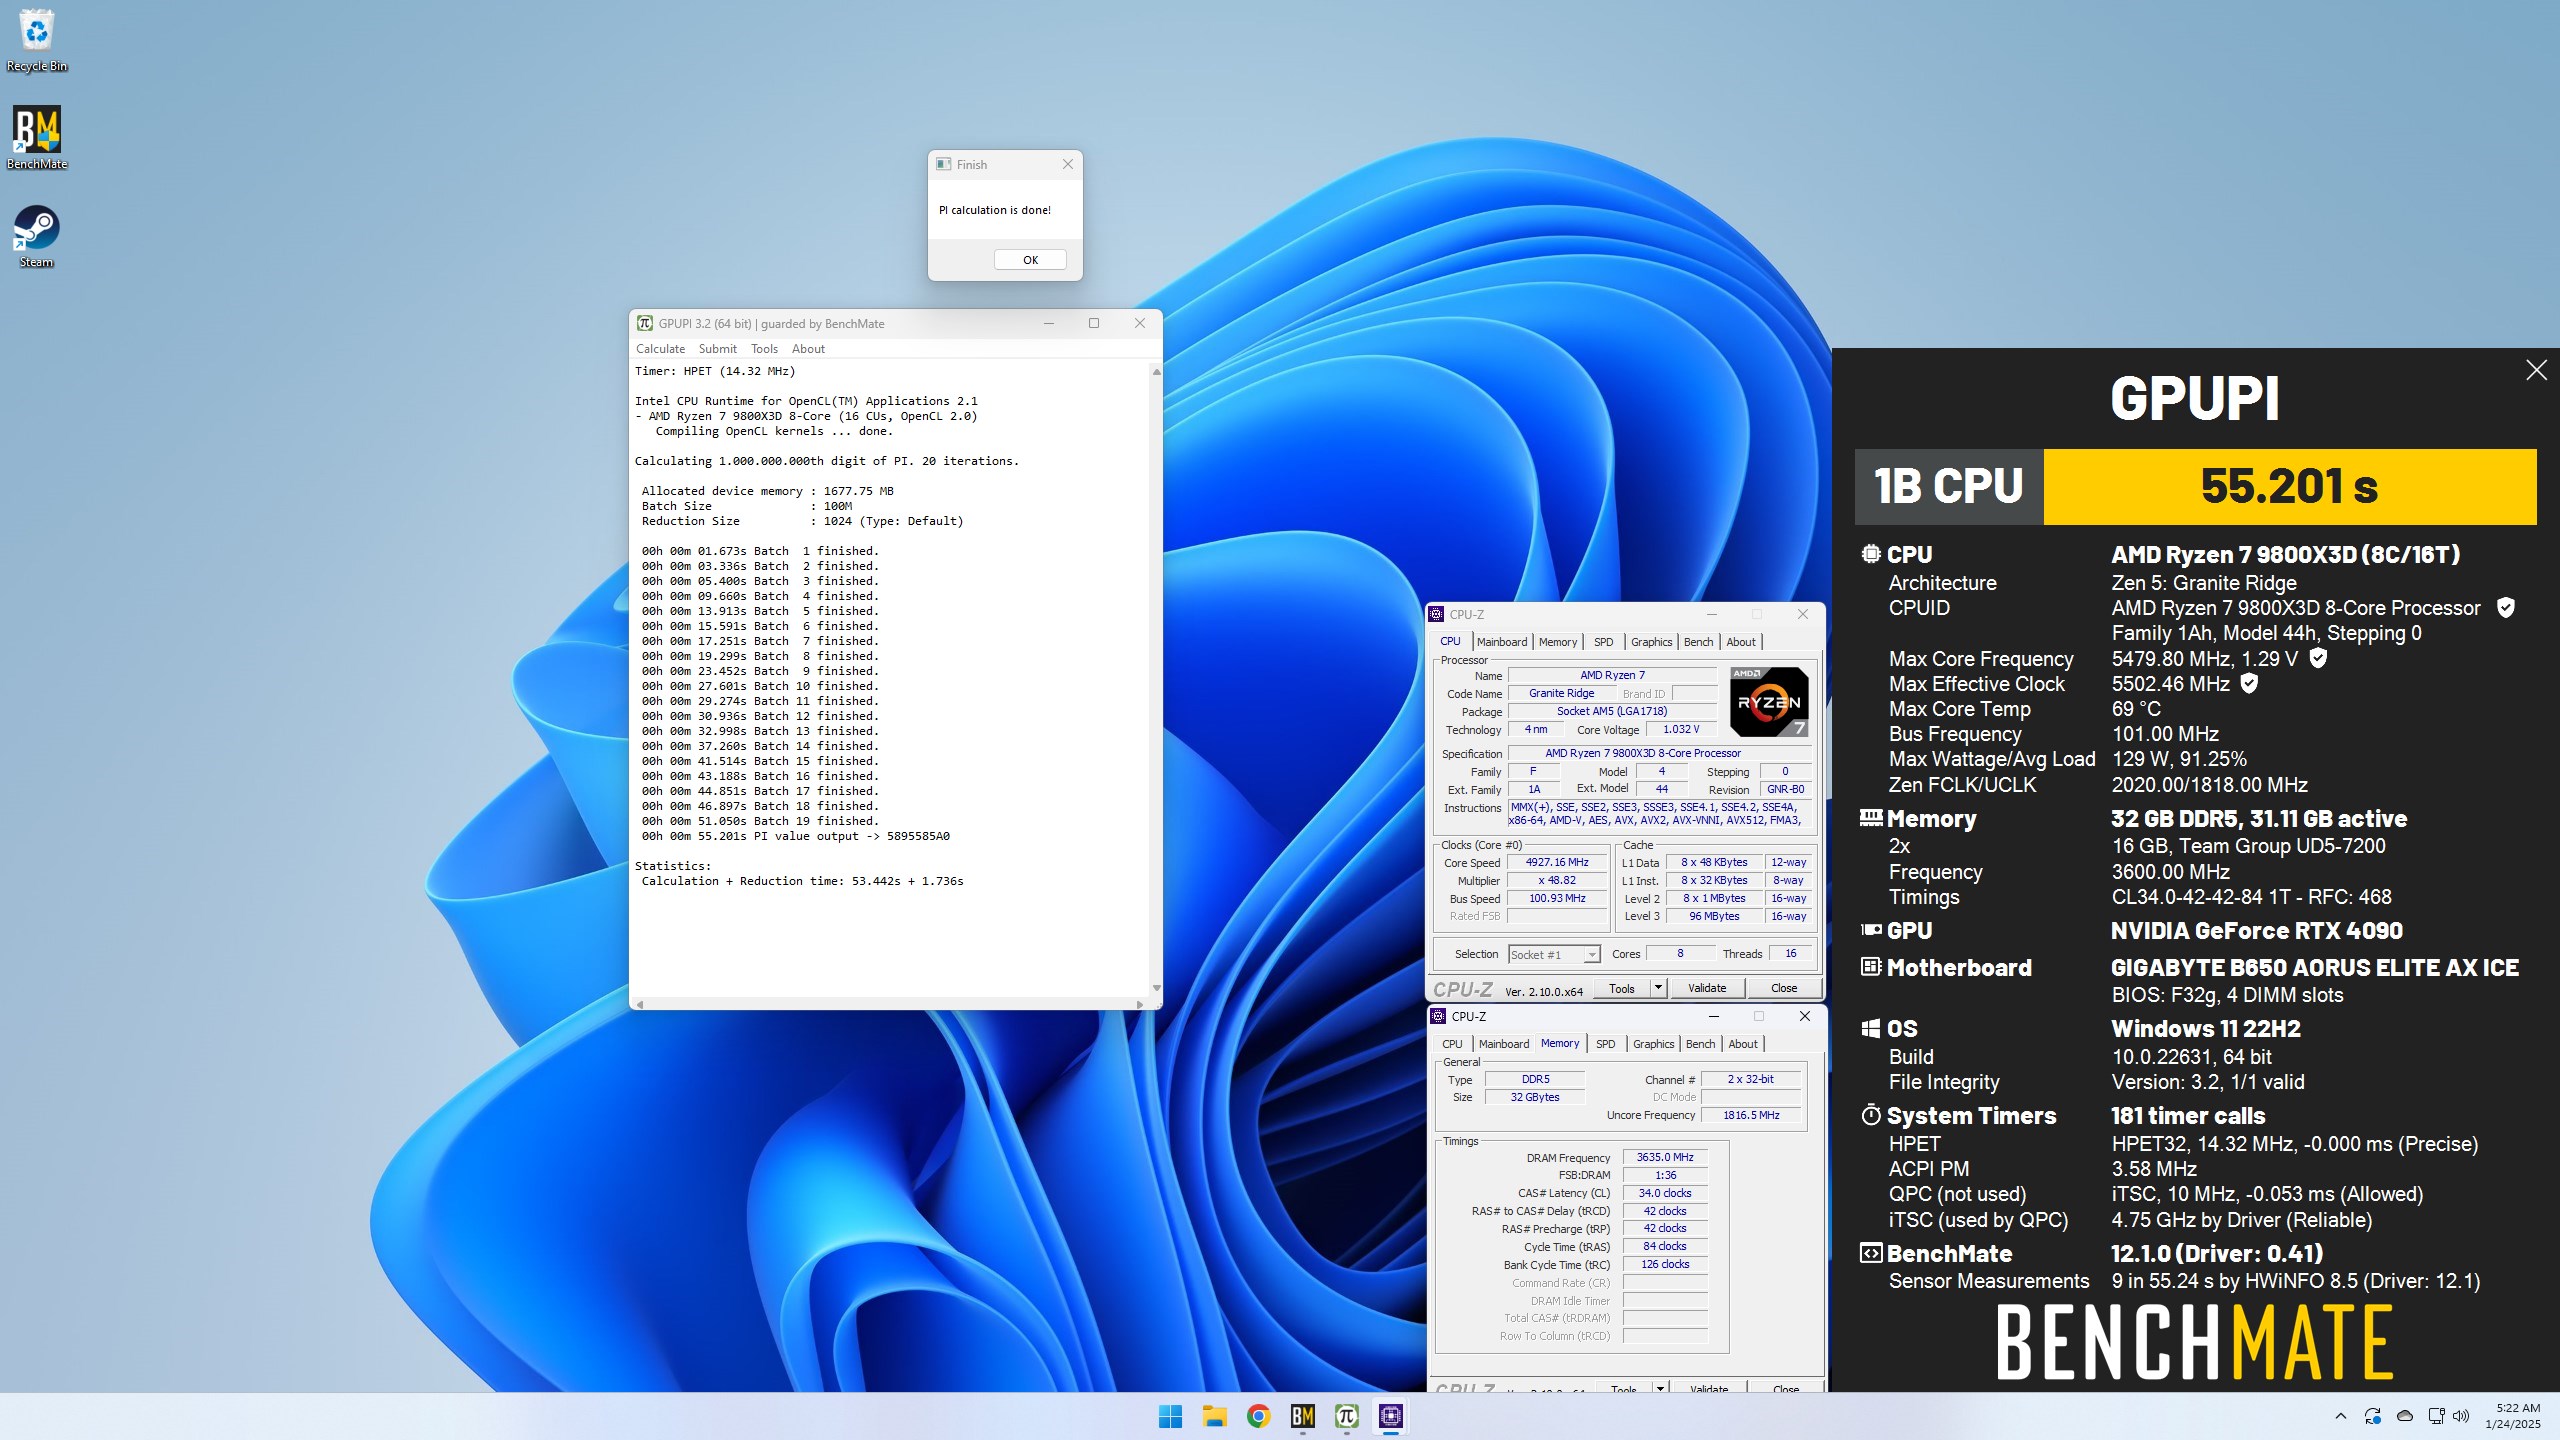2560x1440 pixels.
Task: Show hidden tray icons chevron
Action: (2340, 1416)
